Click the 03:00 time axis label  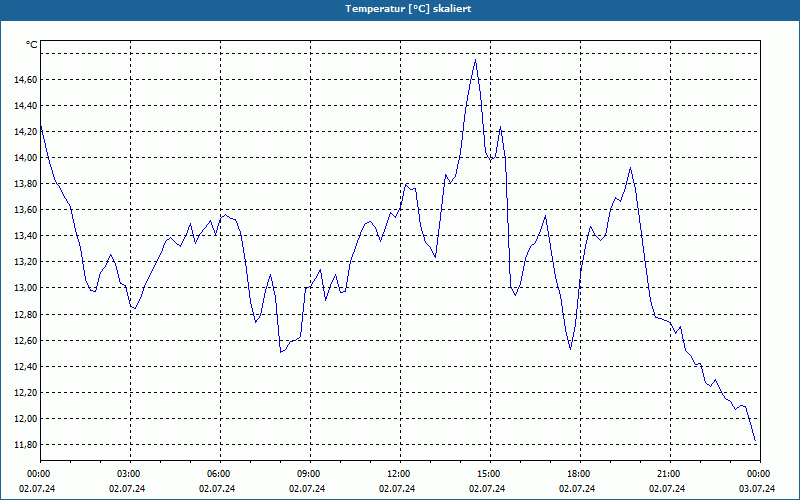coord(130,474)
